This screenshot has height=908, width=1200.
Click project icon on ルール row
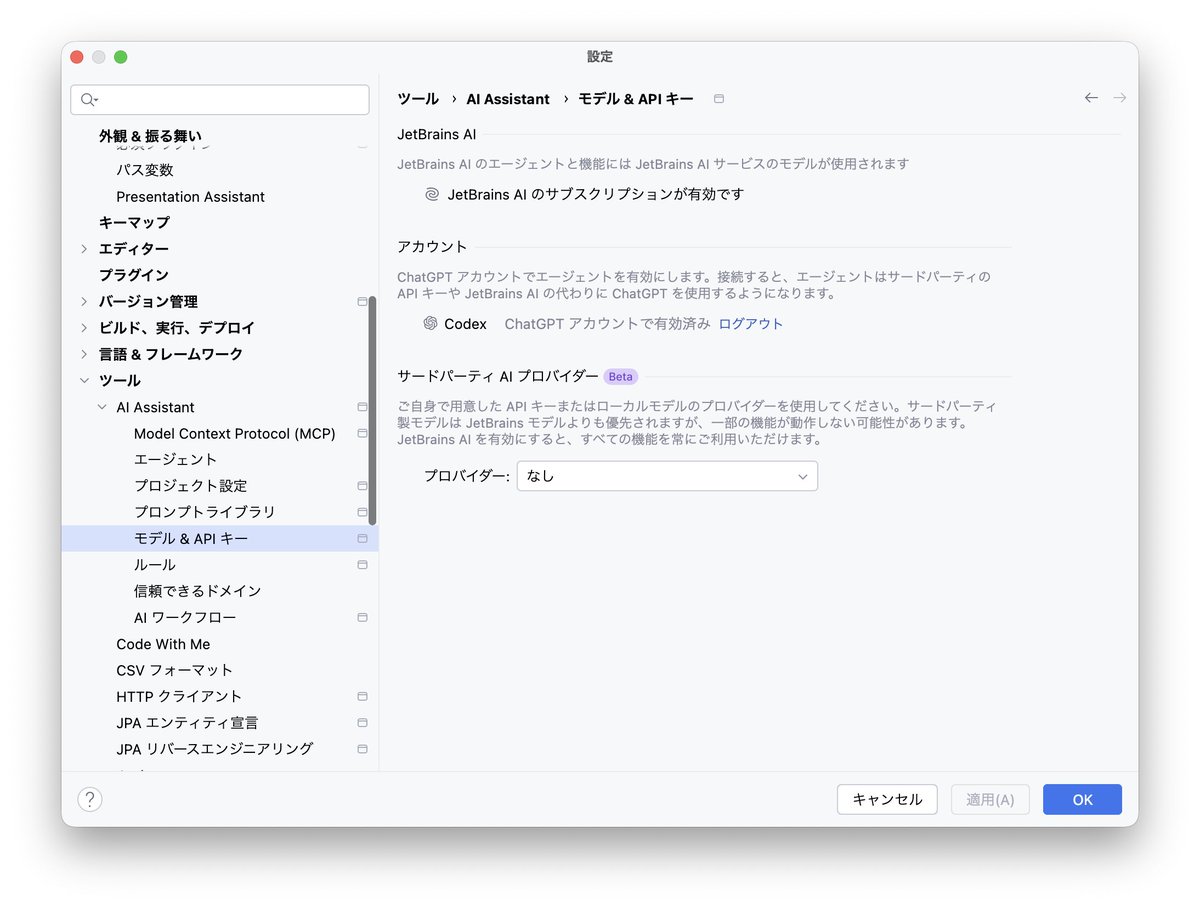coord(362,565)
